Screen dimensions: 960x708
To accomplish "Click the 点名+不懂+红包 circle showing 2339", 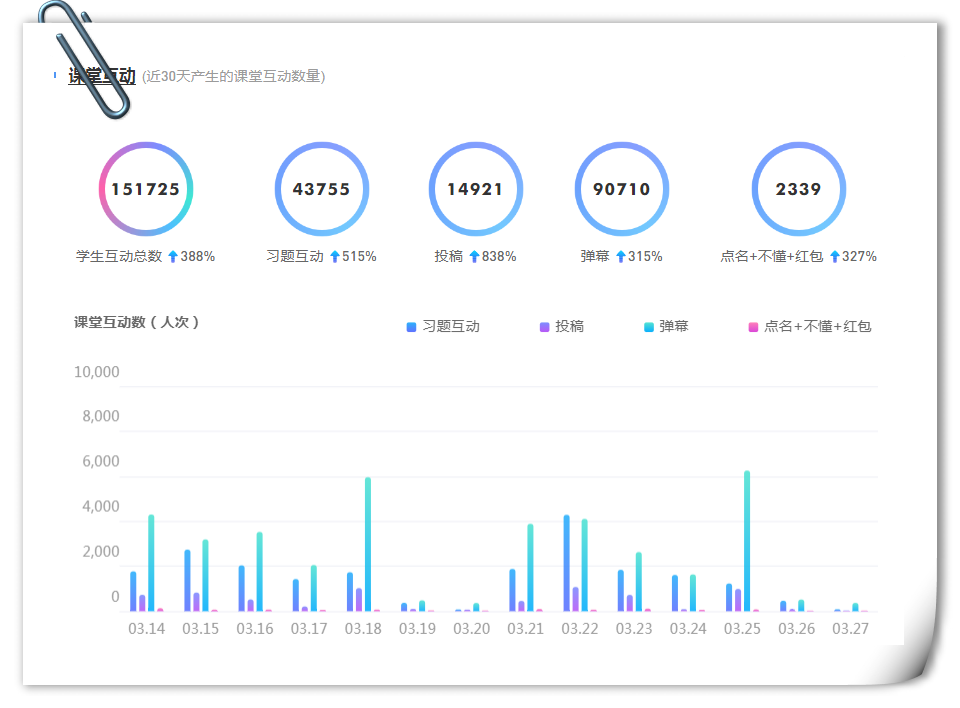I will coord(798,189).
